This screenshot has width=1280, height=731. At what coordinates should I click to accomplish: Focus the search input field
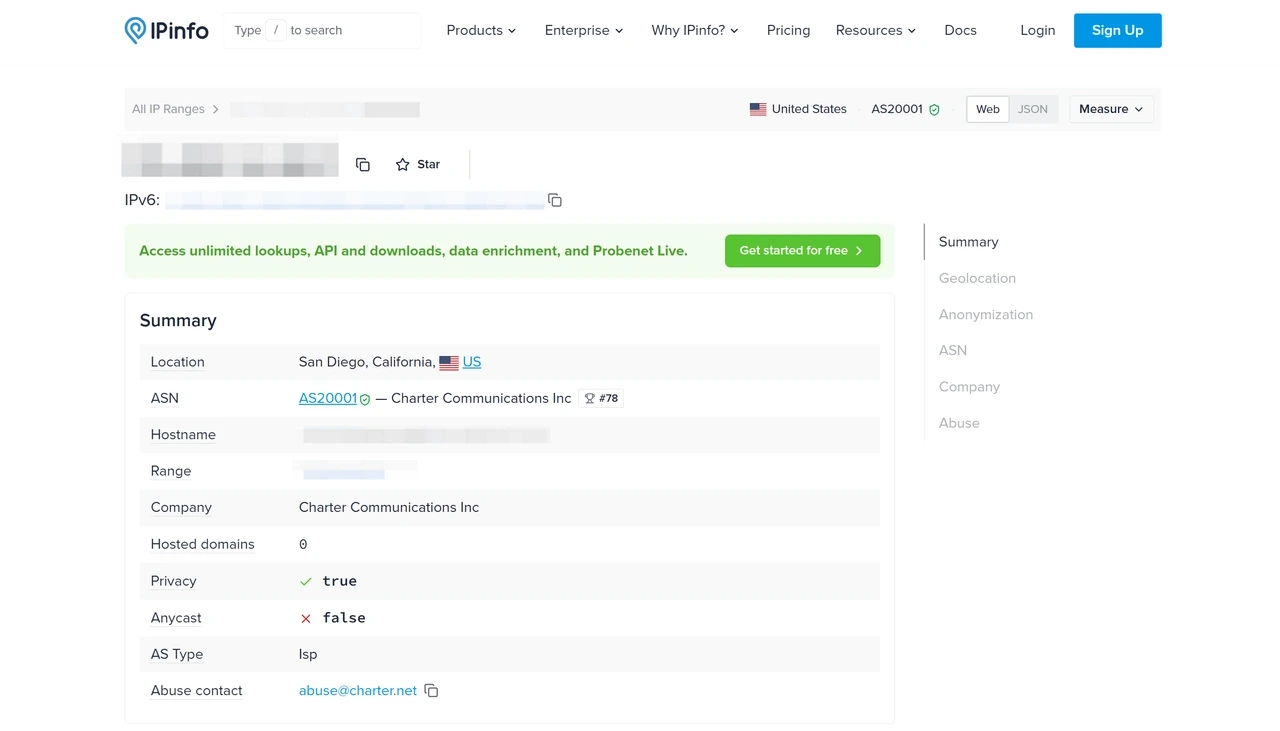pyautogui.click(x=322, y=30)
